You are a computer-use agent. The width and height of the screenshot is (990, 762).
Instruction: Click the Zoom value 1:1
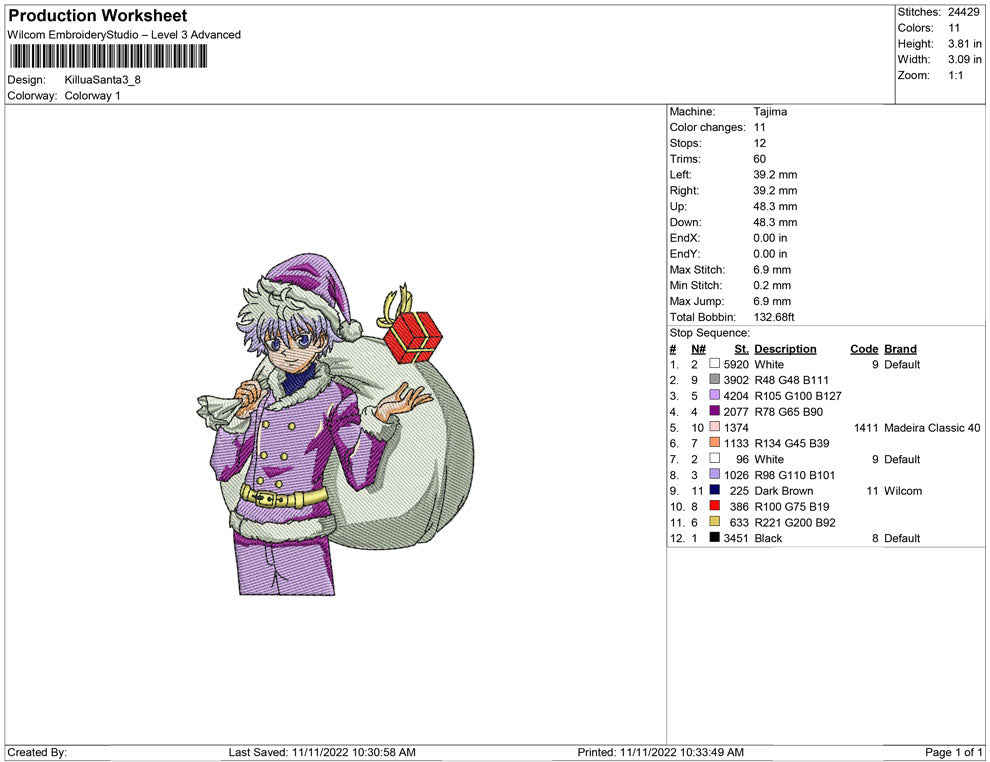(x=955, y=75)
